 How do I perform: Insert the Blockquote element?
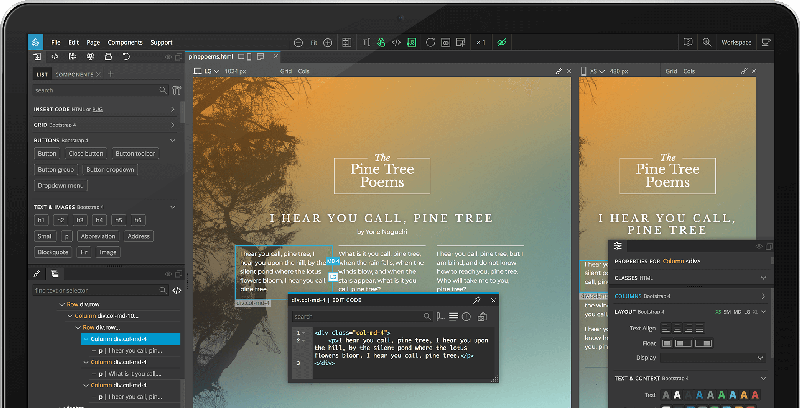[x=52, y=253]
